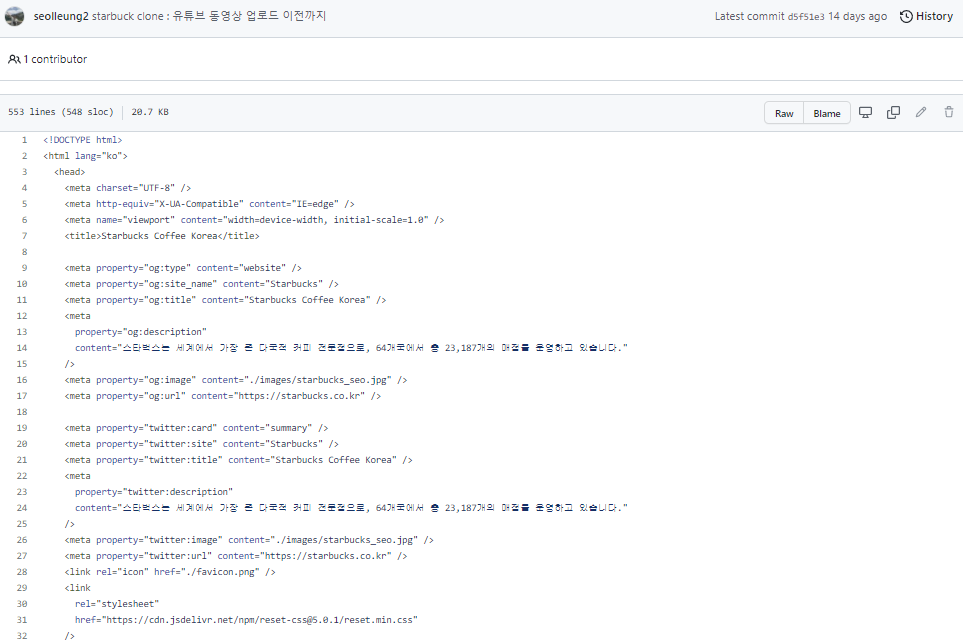Click the twitter:card summary line
This screenshot has height=643, width=963.
(197, 427)
